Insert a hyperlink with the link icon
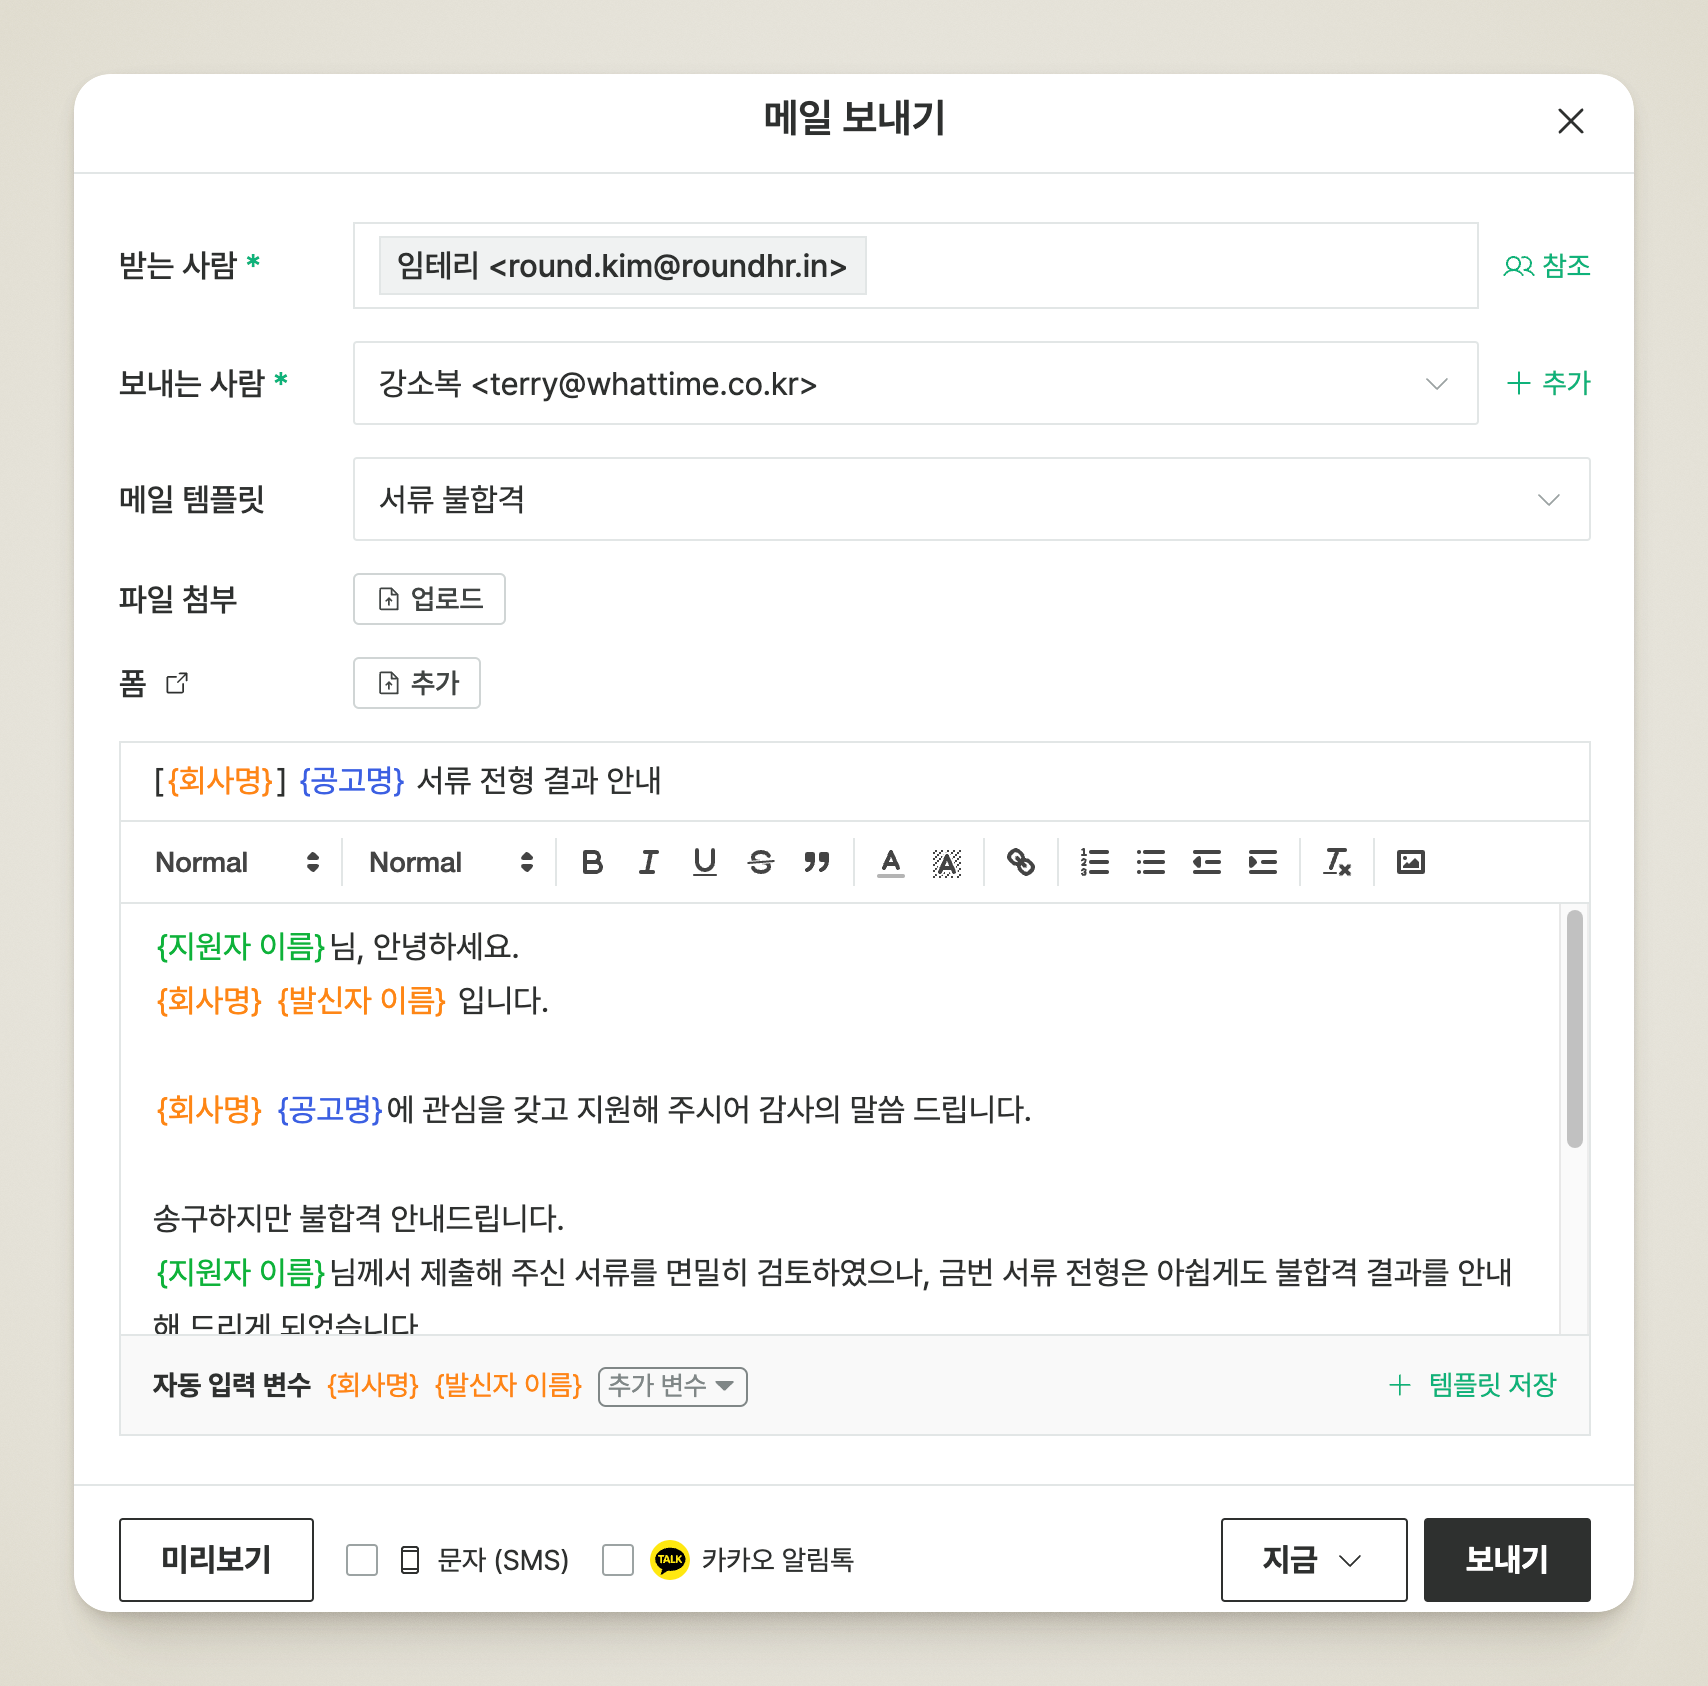1708x1686 pixels. click(1020, 862)
